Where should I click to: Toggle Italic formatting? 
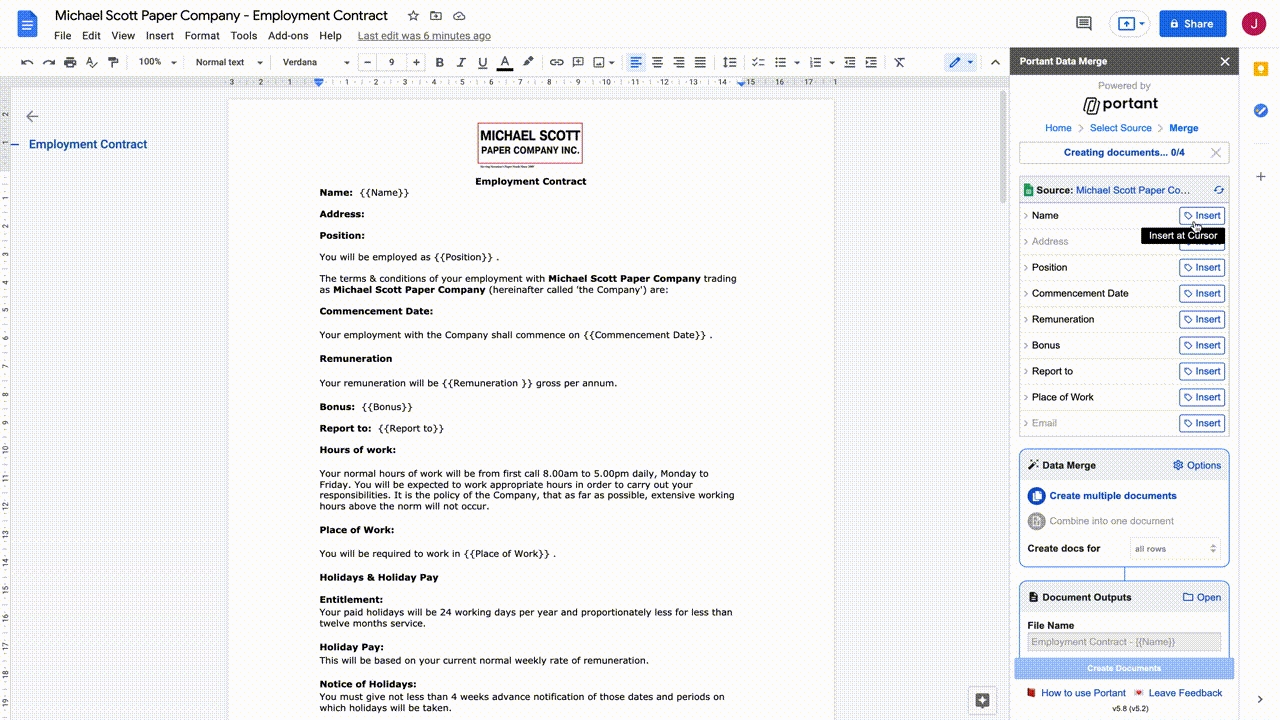pos(461,62)
